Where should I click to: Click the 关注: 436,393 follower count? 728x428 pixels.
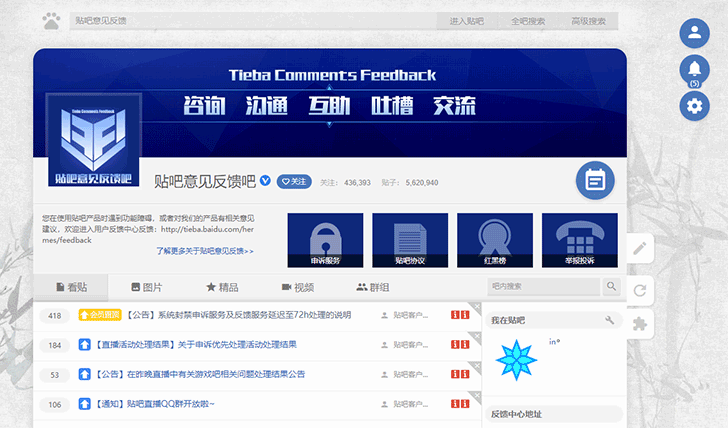pyautogui.click(x=345, y=182)
